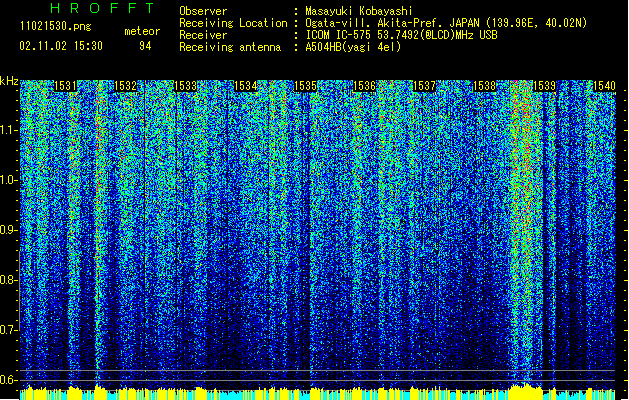
Task: Click the kHz axis unit label
Action: point(9,81)
